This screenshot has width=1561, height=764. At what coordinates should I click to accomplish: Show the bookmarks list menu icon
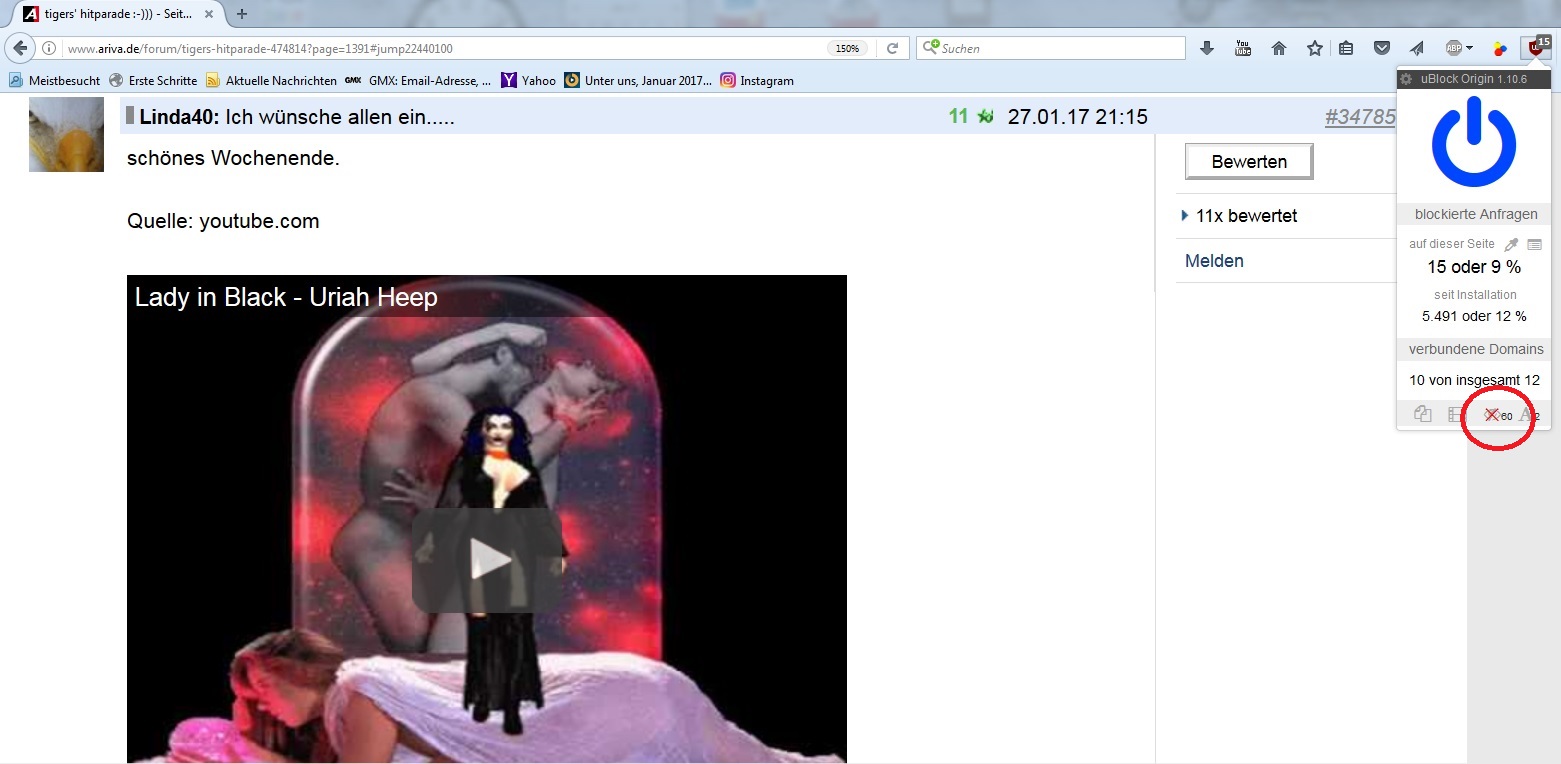coord(1346,48)
